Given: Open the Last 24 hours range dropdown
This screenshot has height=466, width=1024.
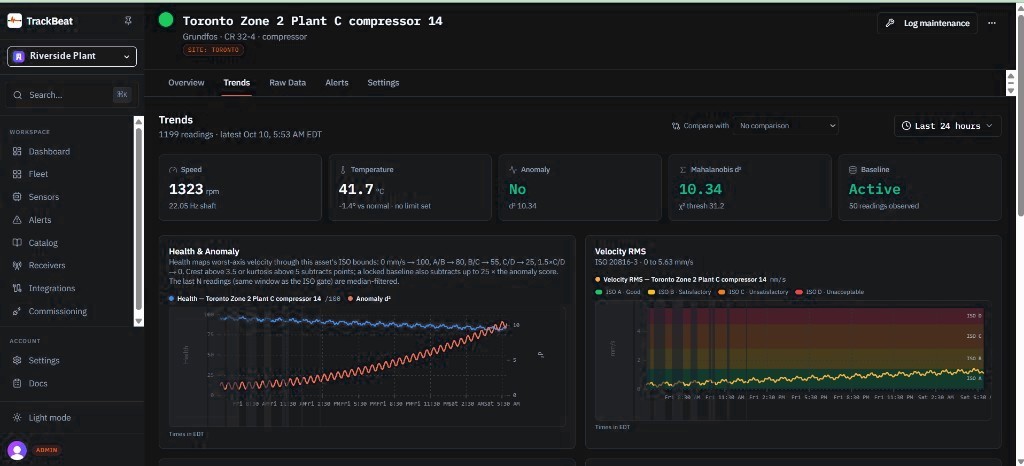Looking at the screenshot, I should click(x=948, y=126).
